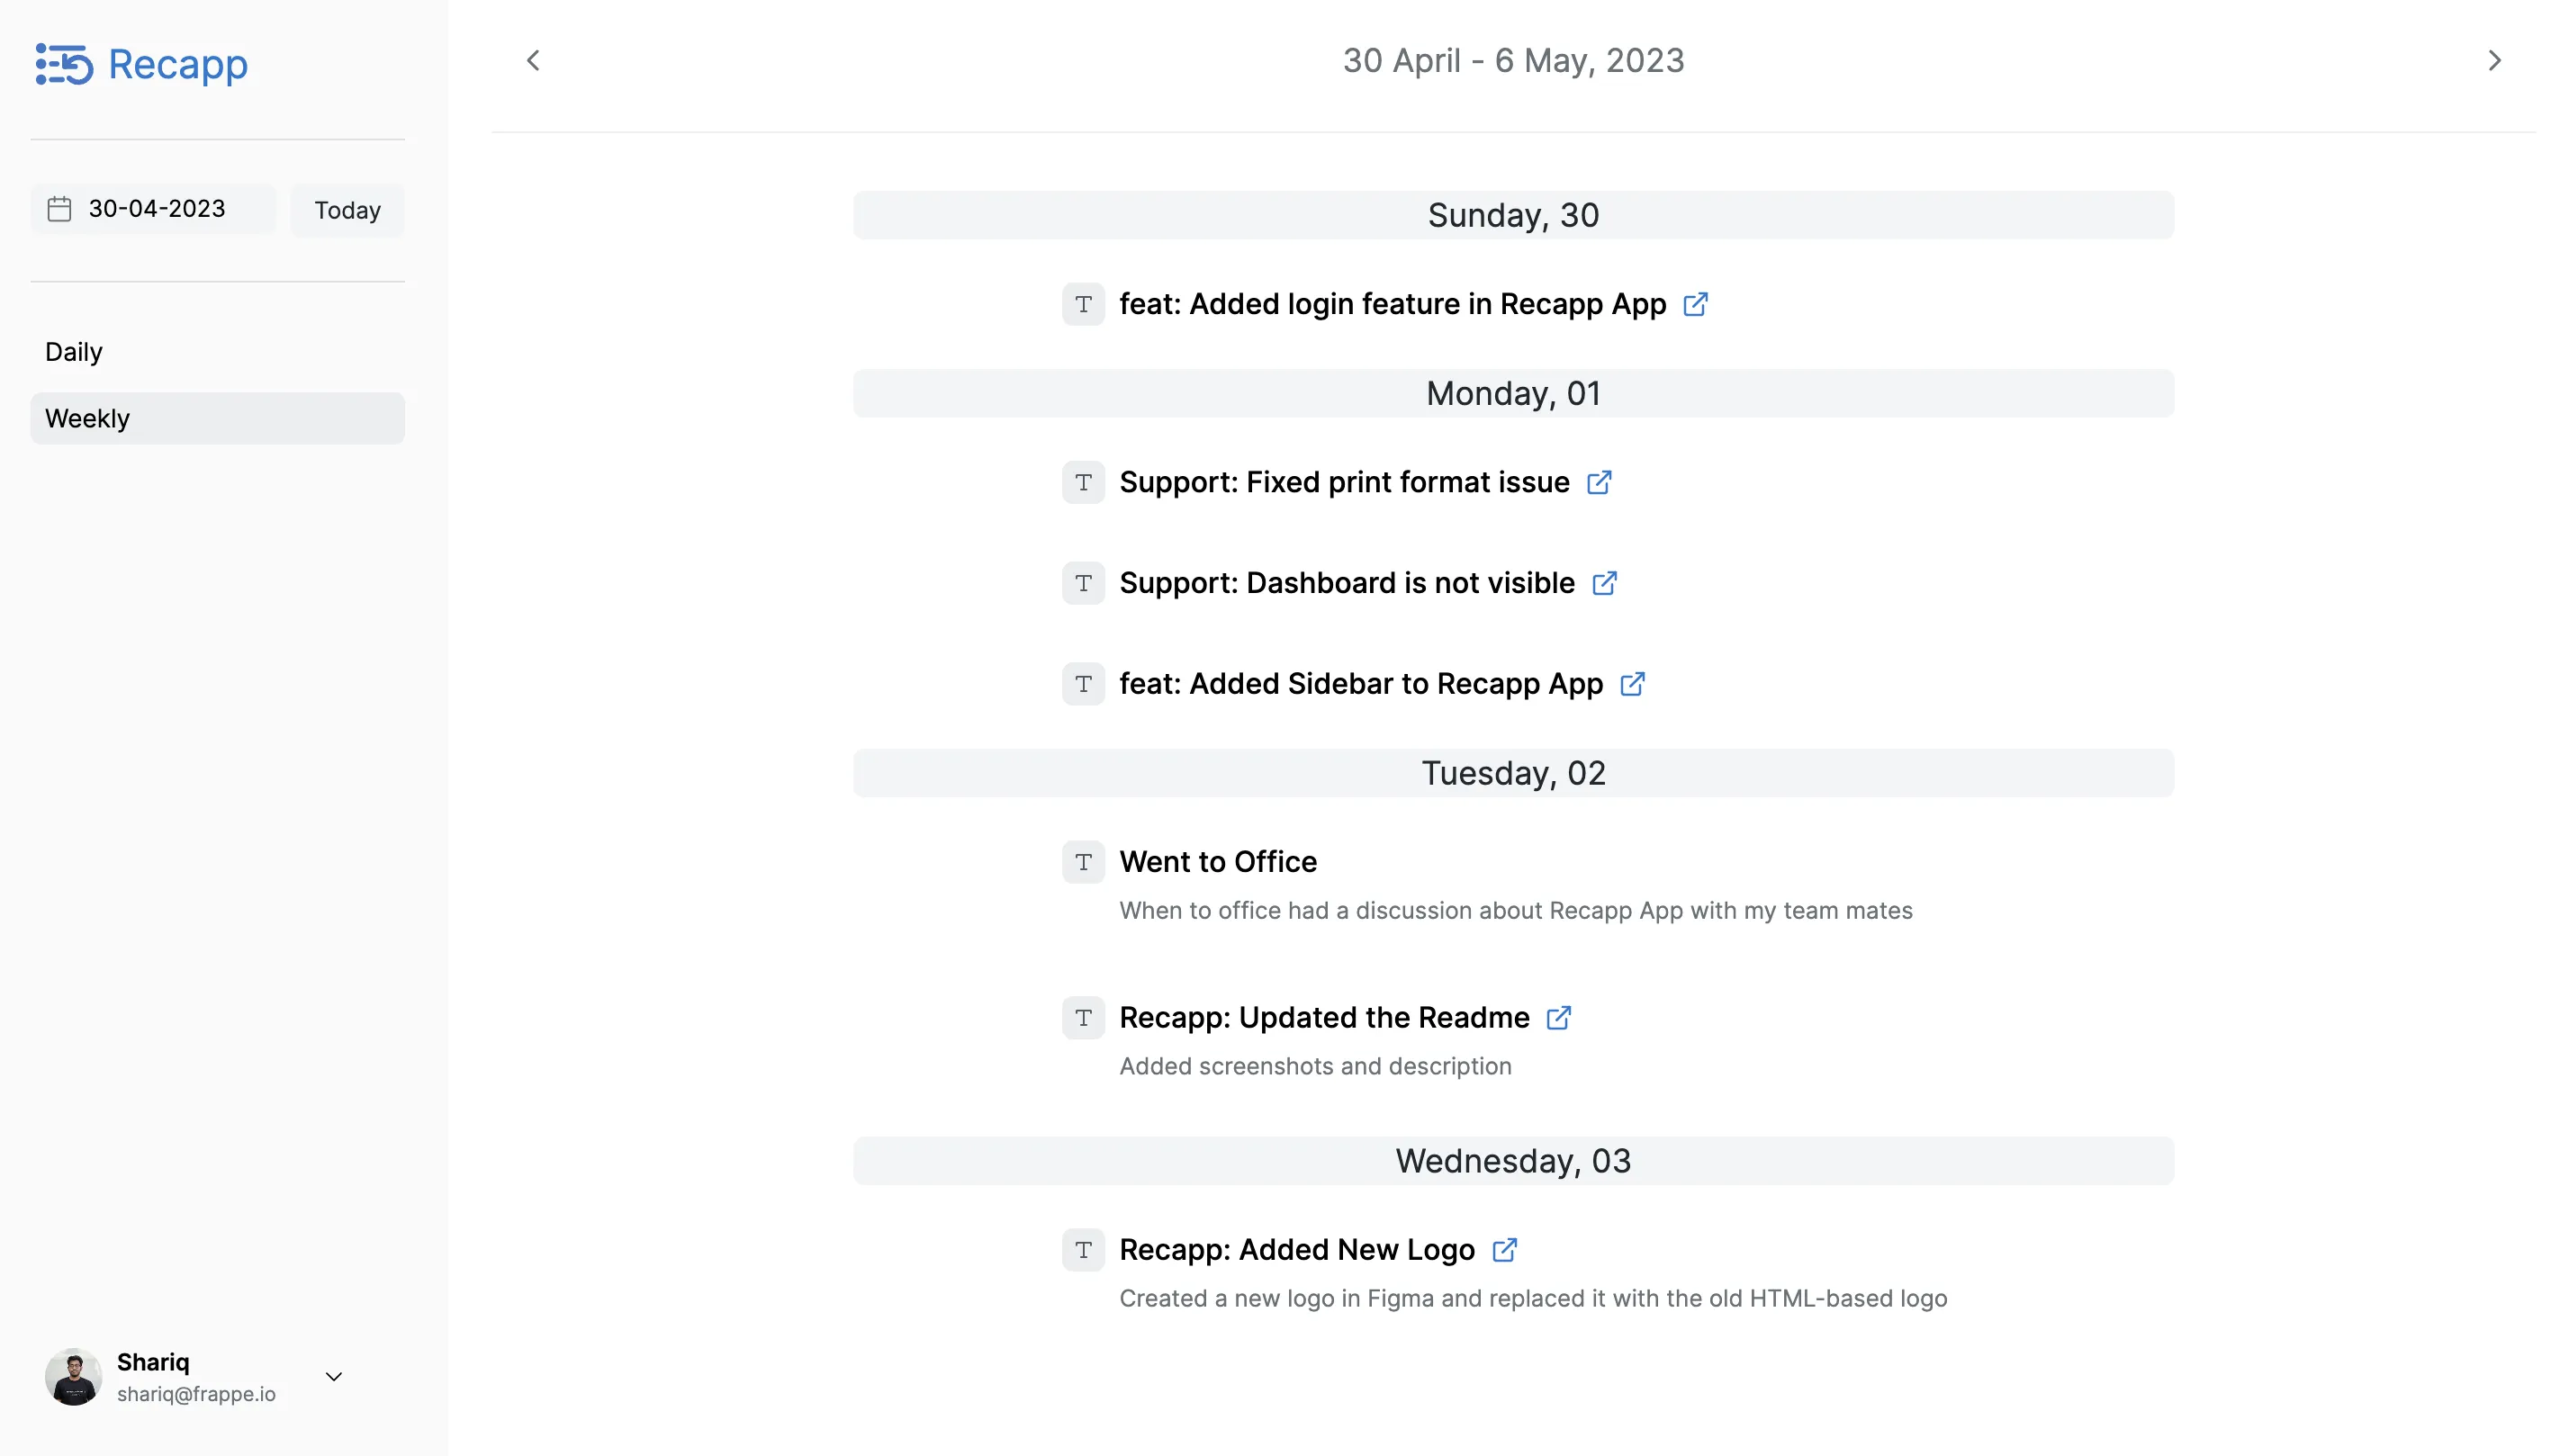Viewport: 2569px width, 1456px height.
Task: Click T icon beside login feature entry
Action: [x=1083, y=304]
